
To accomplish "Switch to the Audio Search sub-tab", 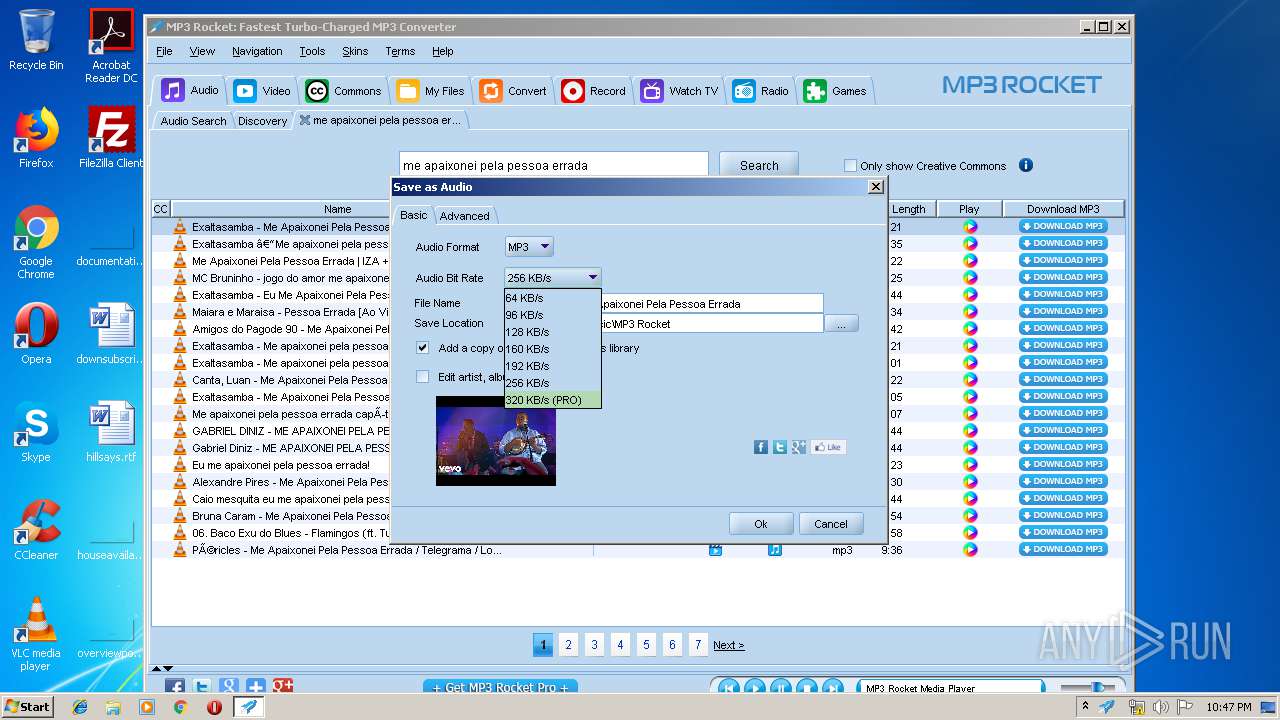I will click(193, 121).
